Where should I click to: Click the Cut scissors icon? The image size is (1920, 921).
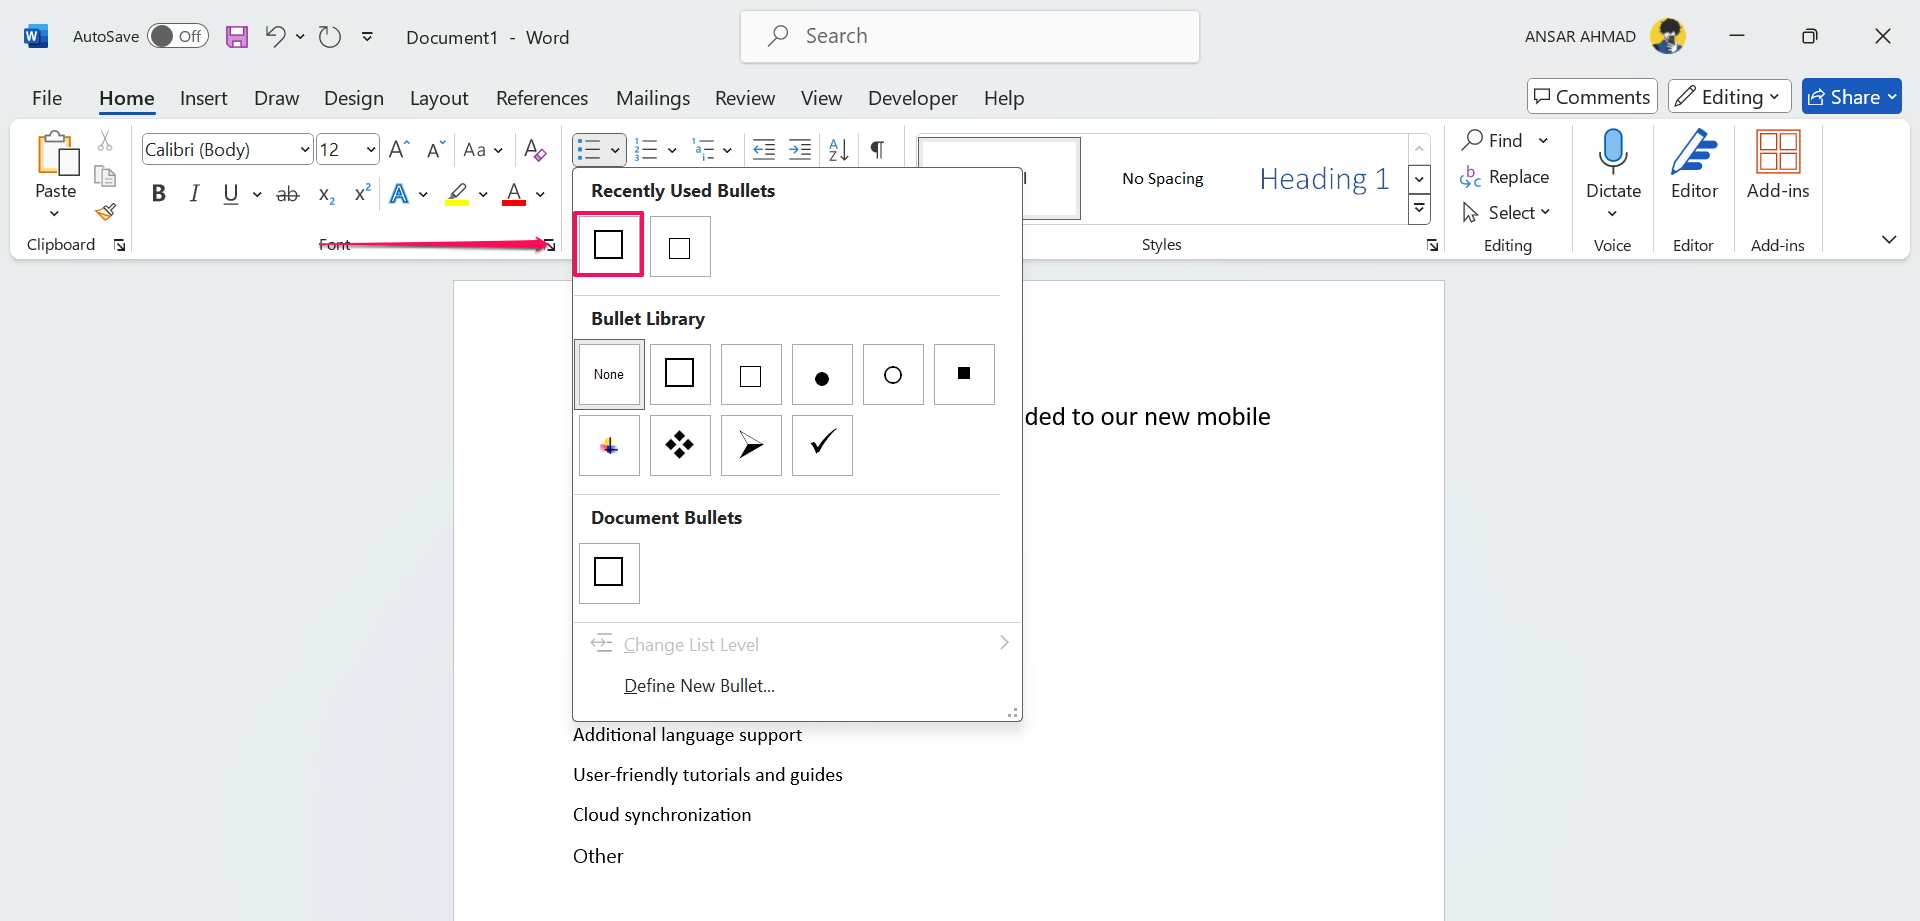pos(105,141)
